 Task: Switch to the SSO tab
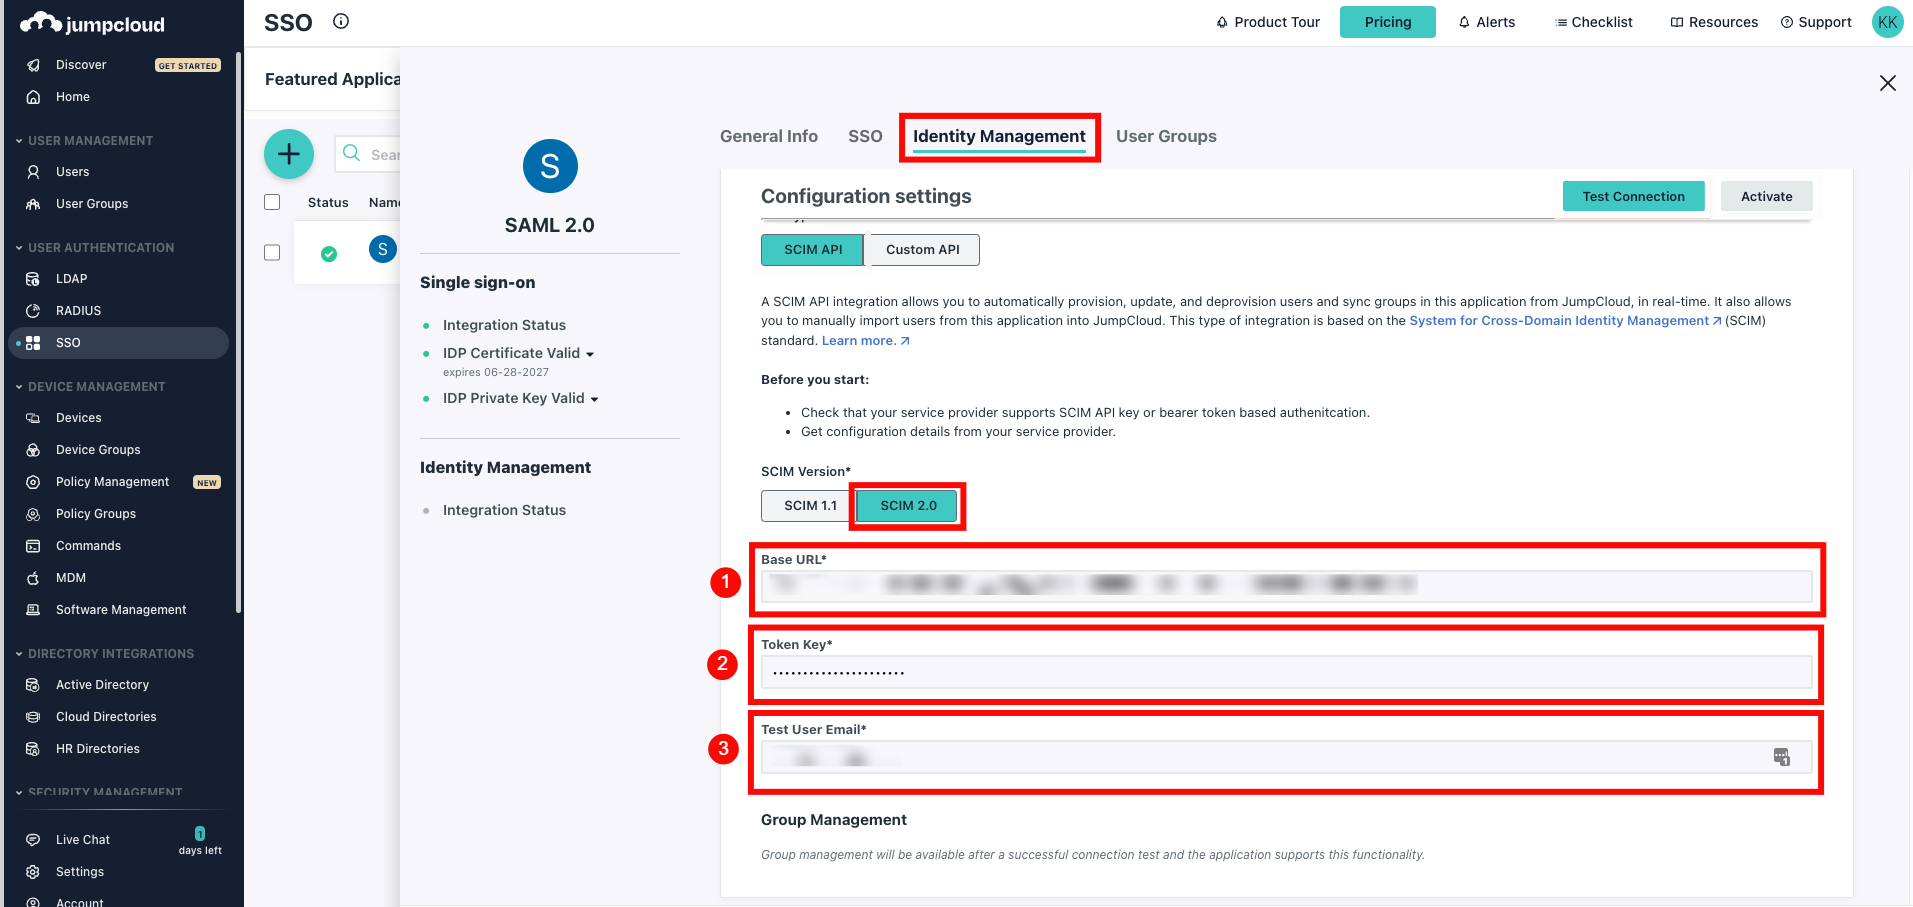[865, 136]
